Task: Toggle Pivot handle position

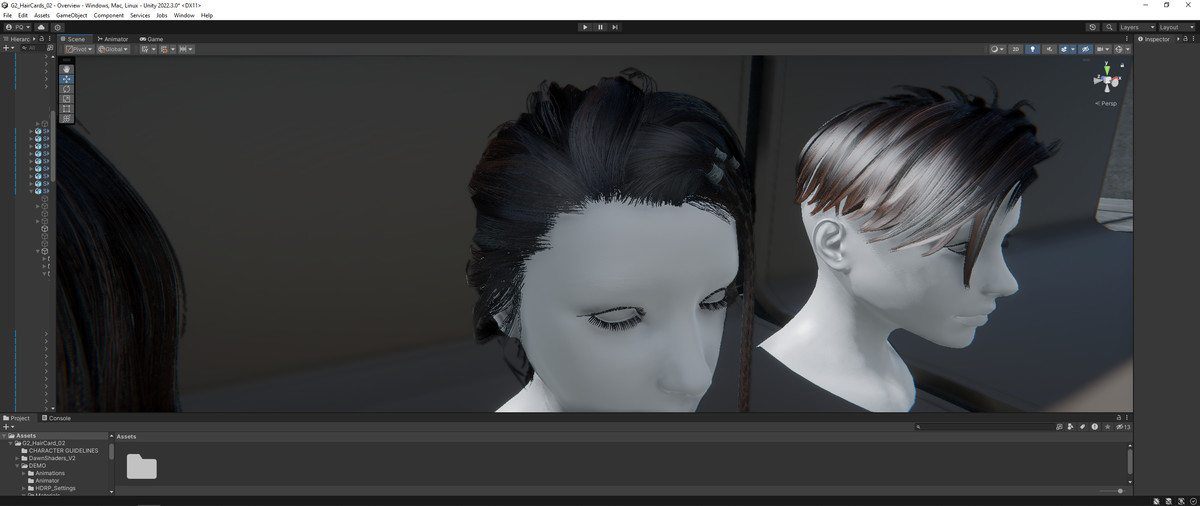Action: 79,49
